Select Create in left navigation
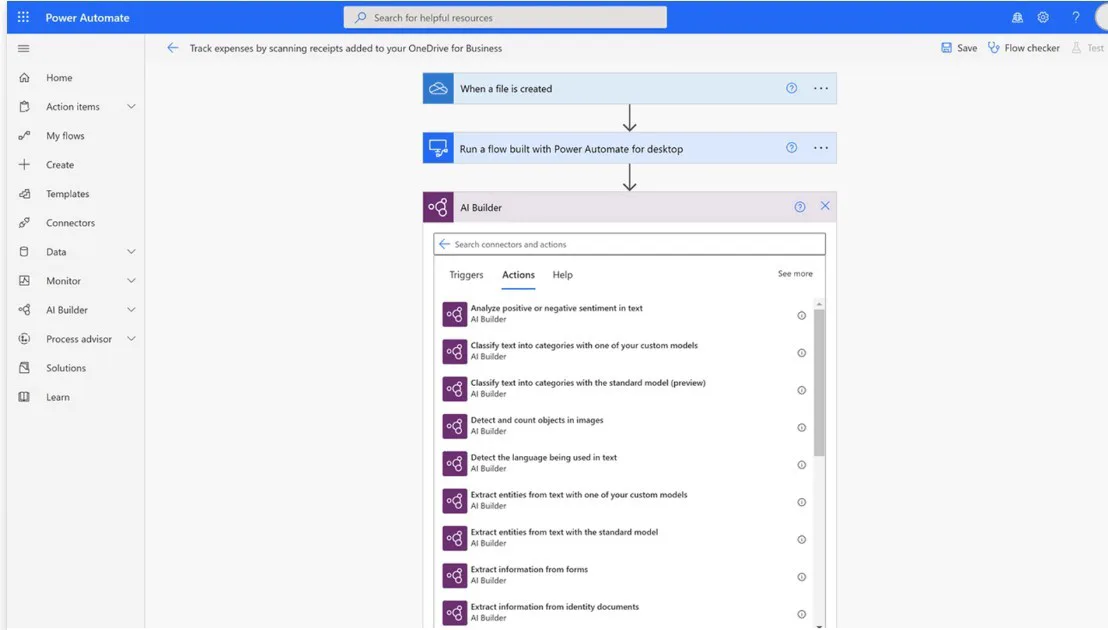Screen dimensions: 1108x630 point(60,165)
